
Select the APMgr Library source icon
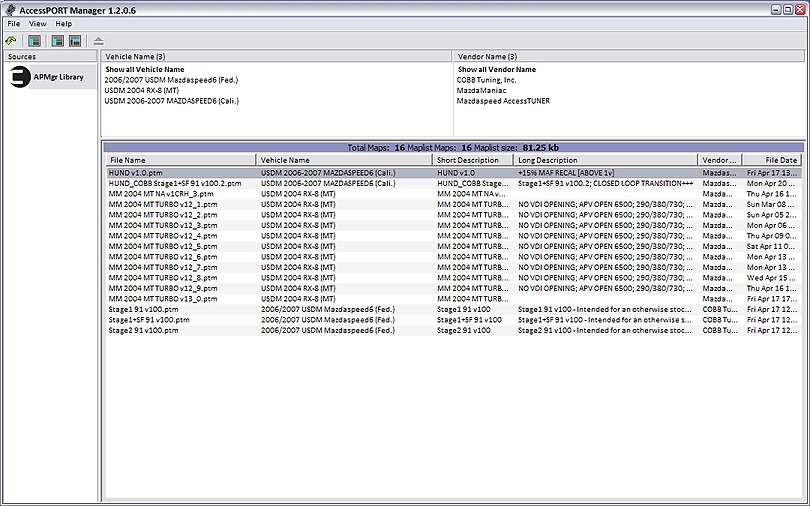tap(20, 77)
